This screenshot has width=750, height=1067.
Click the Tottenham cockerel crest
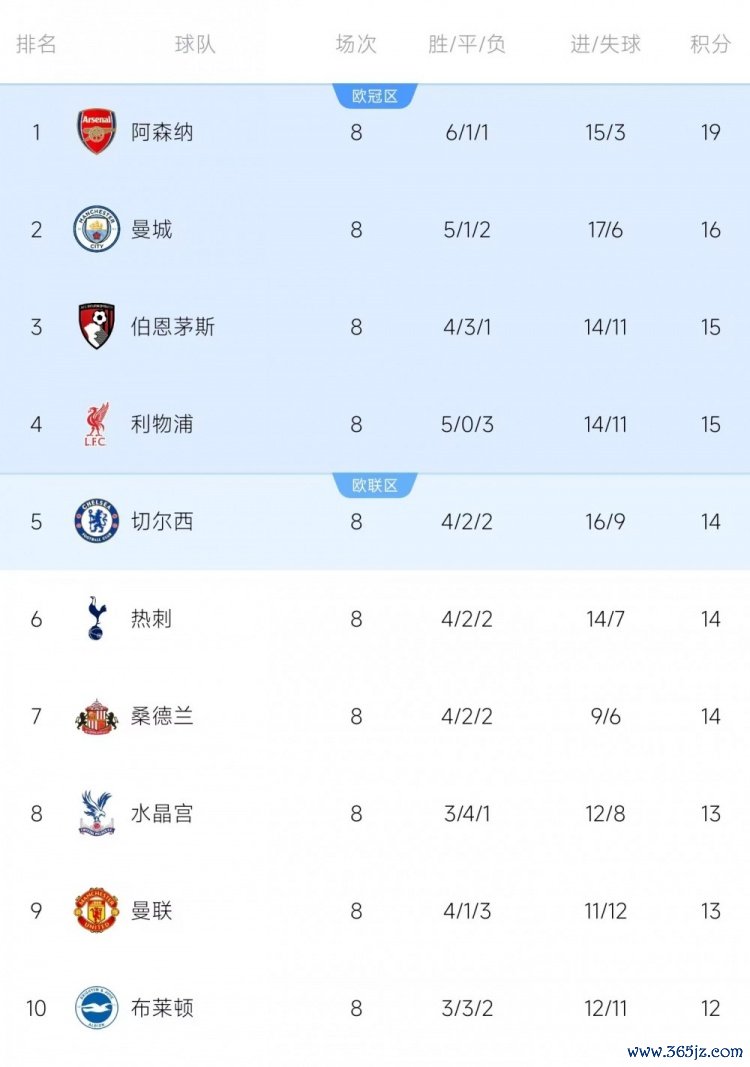pyautogui.click(x=97, y=618)
